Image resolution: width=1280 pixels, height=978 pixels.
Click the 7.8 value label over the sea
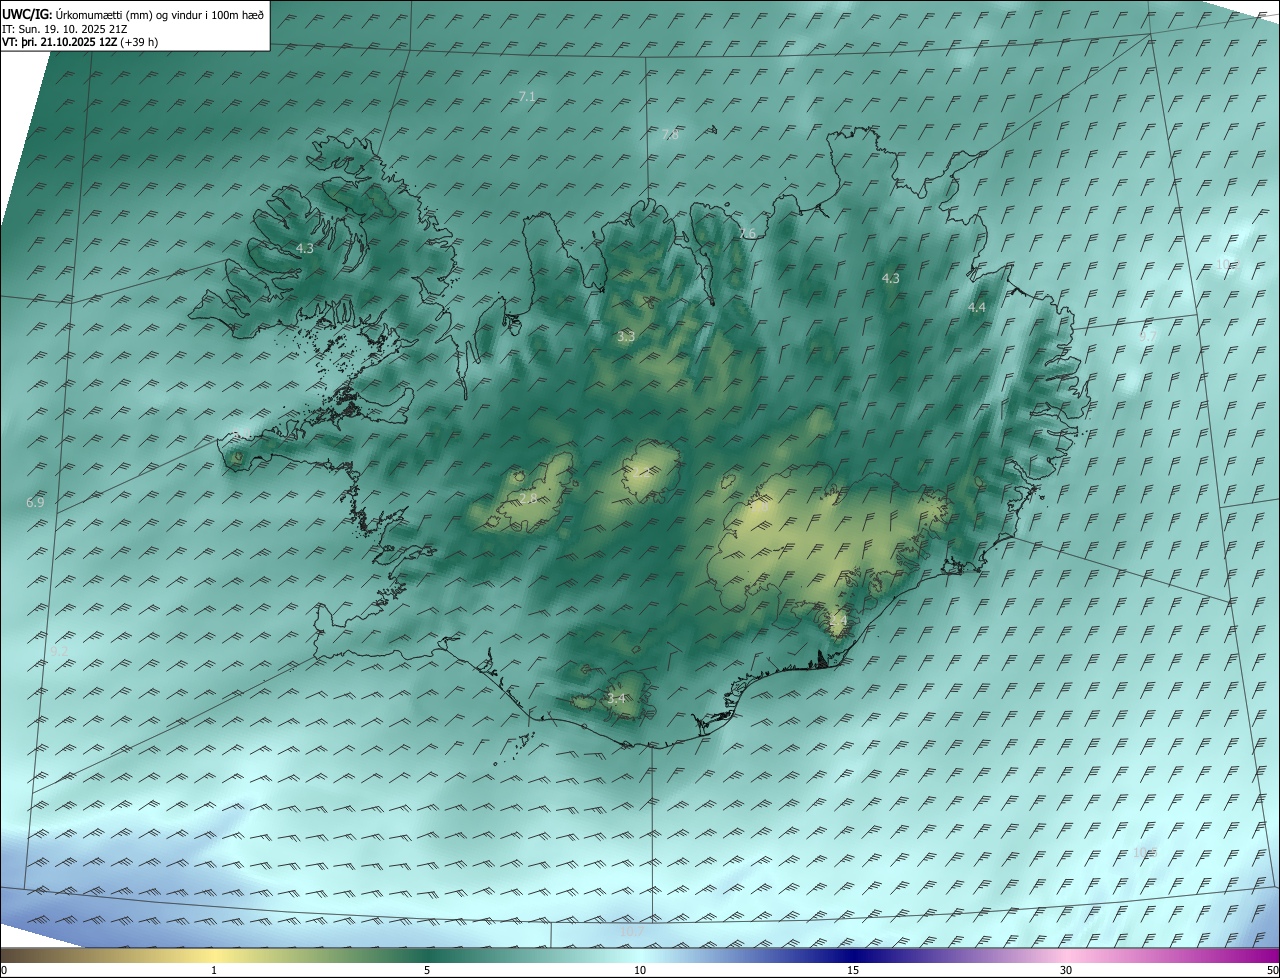click(x=670, y=134)
